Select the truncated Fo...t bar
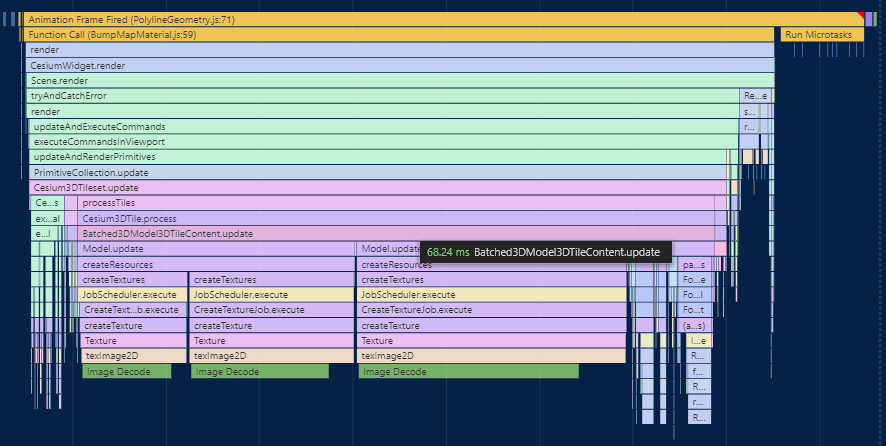 (694, 310)
